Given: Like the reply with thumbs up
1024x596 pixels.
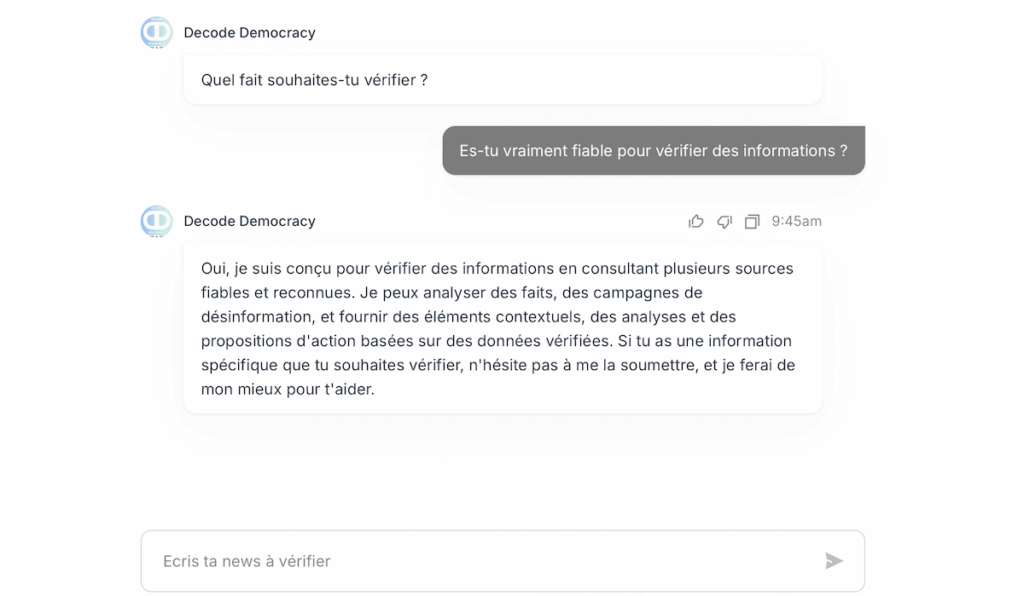Looking at the screenshot, I should [696, 221].
